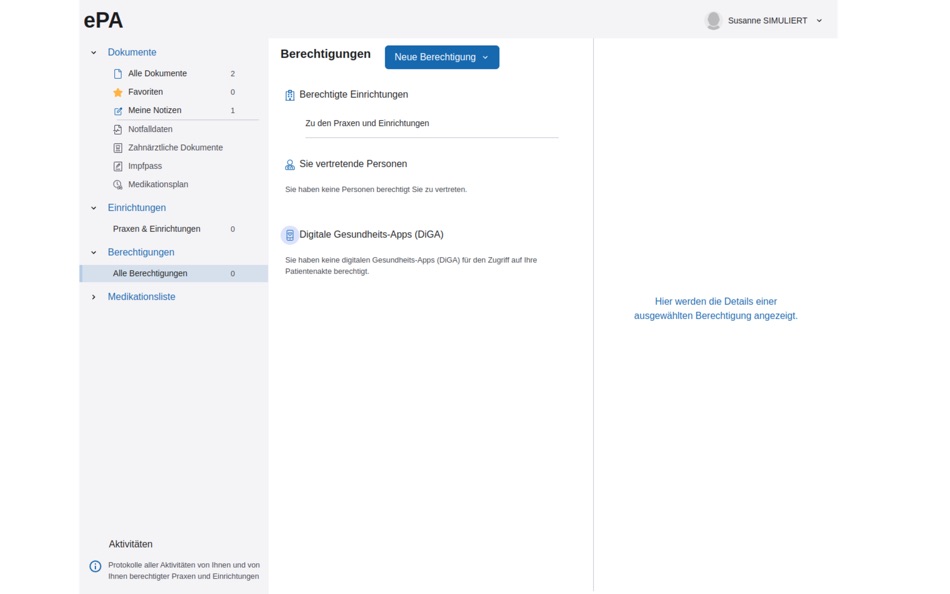Select Alle Berechtigungen in the sidebar
The height and width of the screenshot is (594, 950).
[150, 273]
